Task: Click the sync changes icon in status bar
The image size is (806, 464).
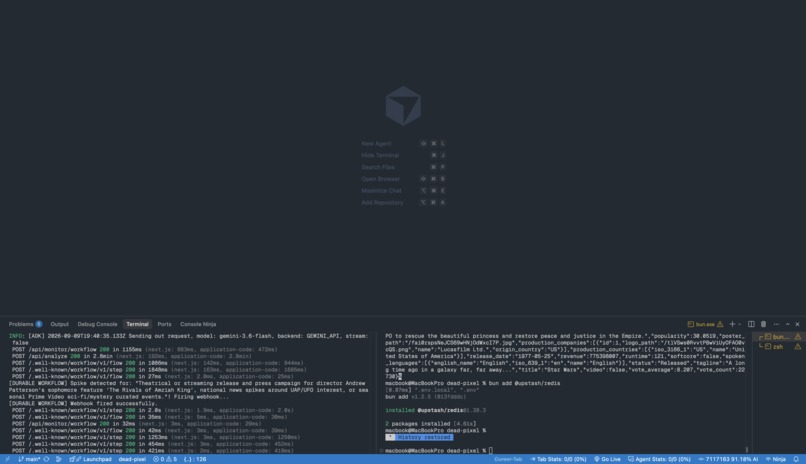Action: (x=46, y=459)
